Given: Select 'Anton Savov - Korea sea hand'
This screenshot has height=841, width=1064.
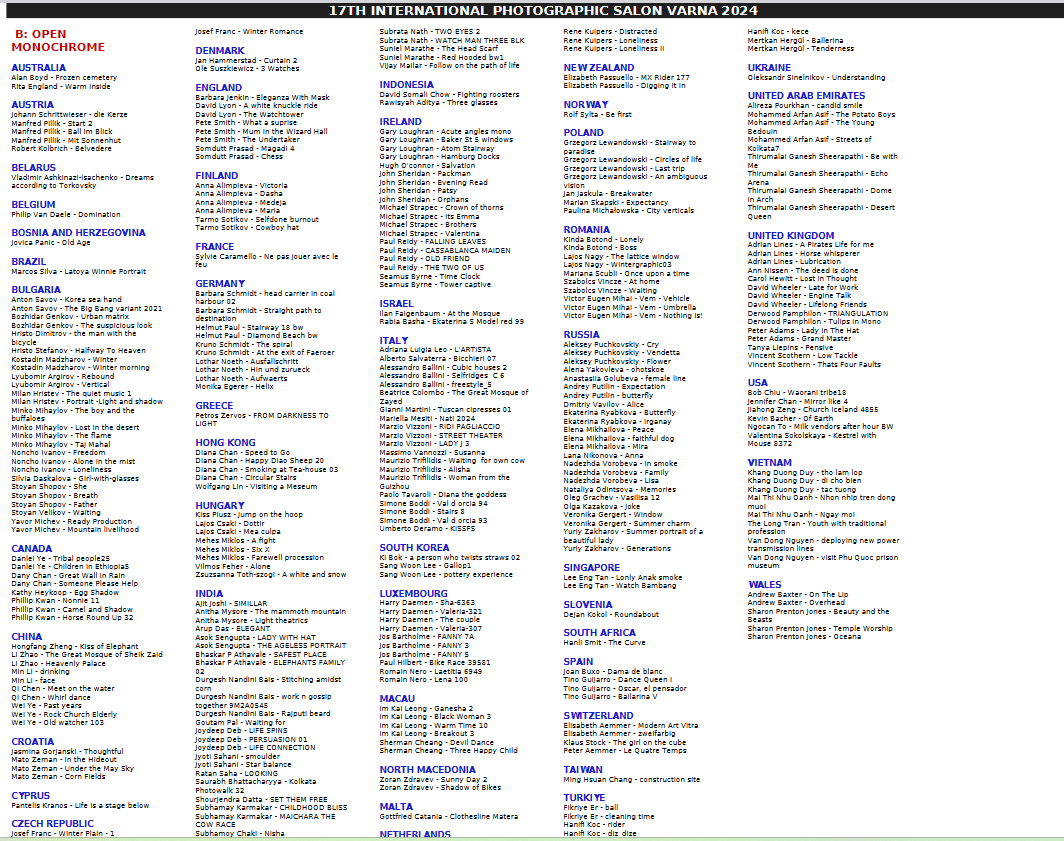Looking at the screenshot, I should 66,299.
